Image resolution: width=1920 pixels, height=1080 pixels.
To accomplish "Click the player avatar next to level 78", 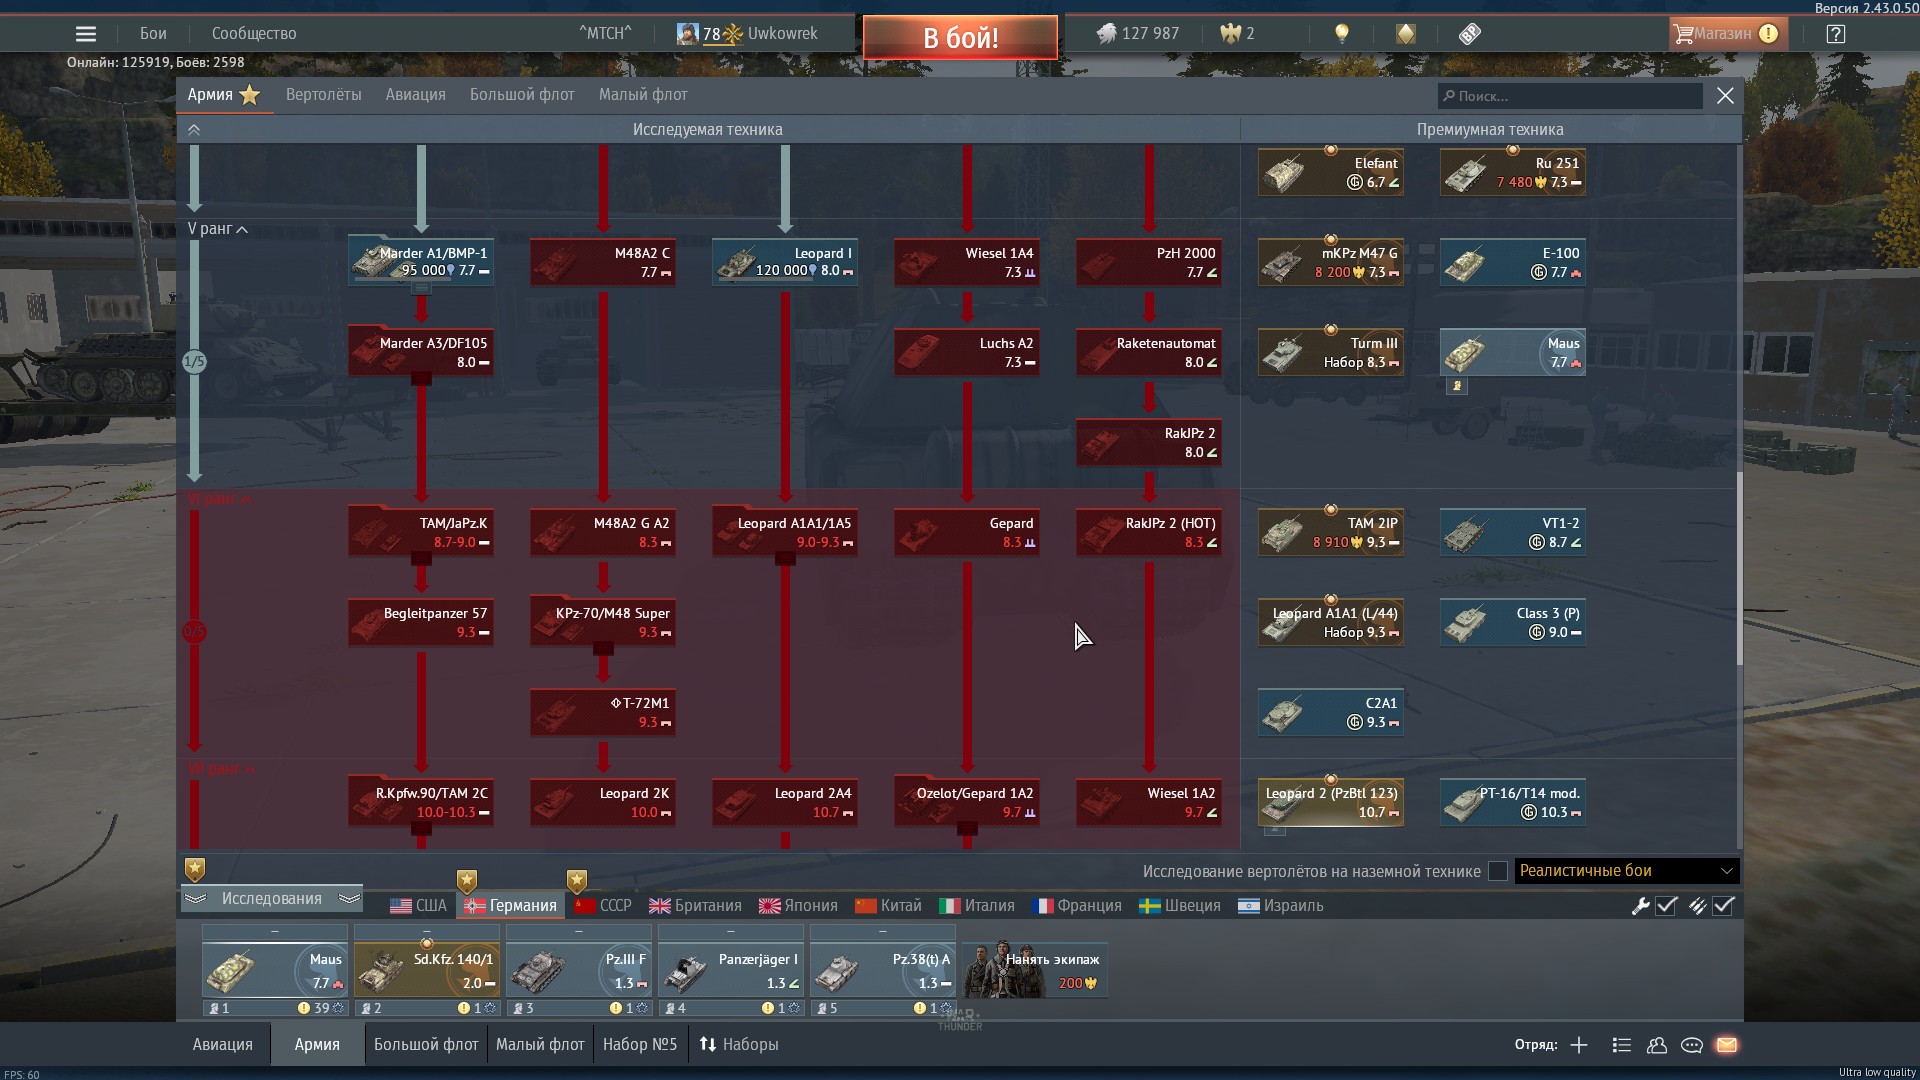I will (687, 34).
